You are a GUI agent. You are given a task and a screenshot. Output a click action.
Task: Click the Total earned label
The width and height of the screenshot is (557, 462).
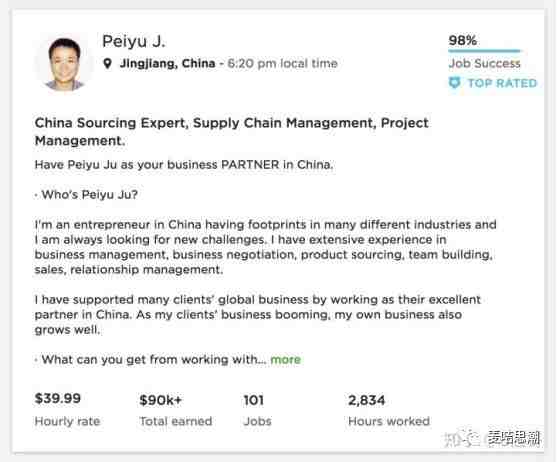[176, 421]
